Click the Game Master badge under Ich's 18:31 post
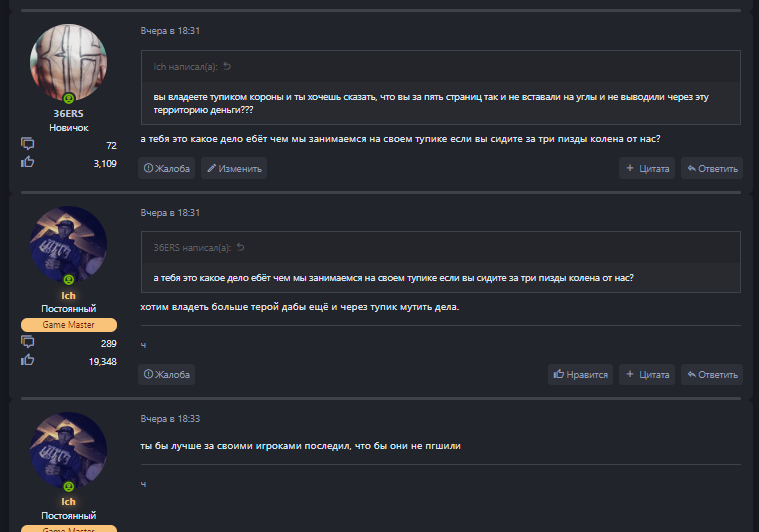 tap(69, 325)
